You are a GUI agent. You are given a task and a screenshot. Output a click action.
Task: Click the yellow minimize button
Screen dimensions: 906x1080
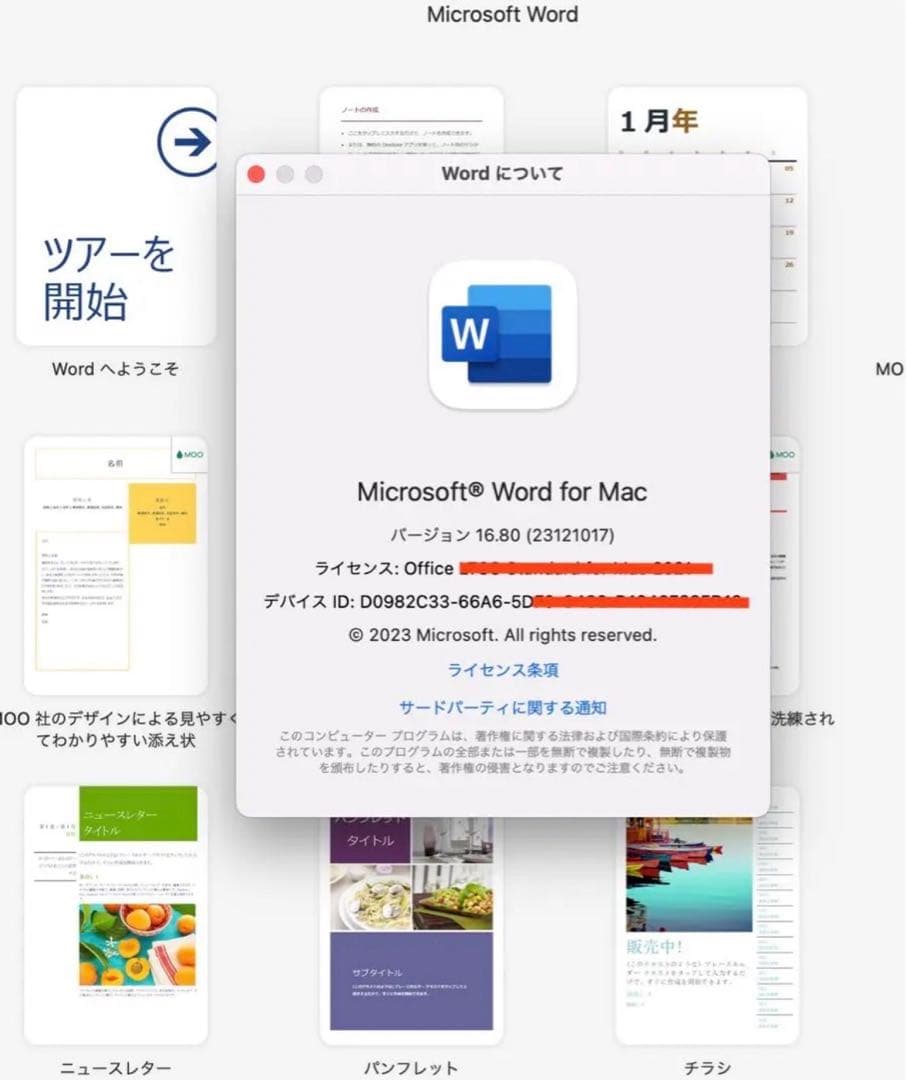[285, 173]
